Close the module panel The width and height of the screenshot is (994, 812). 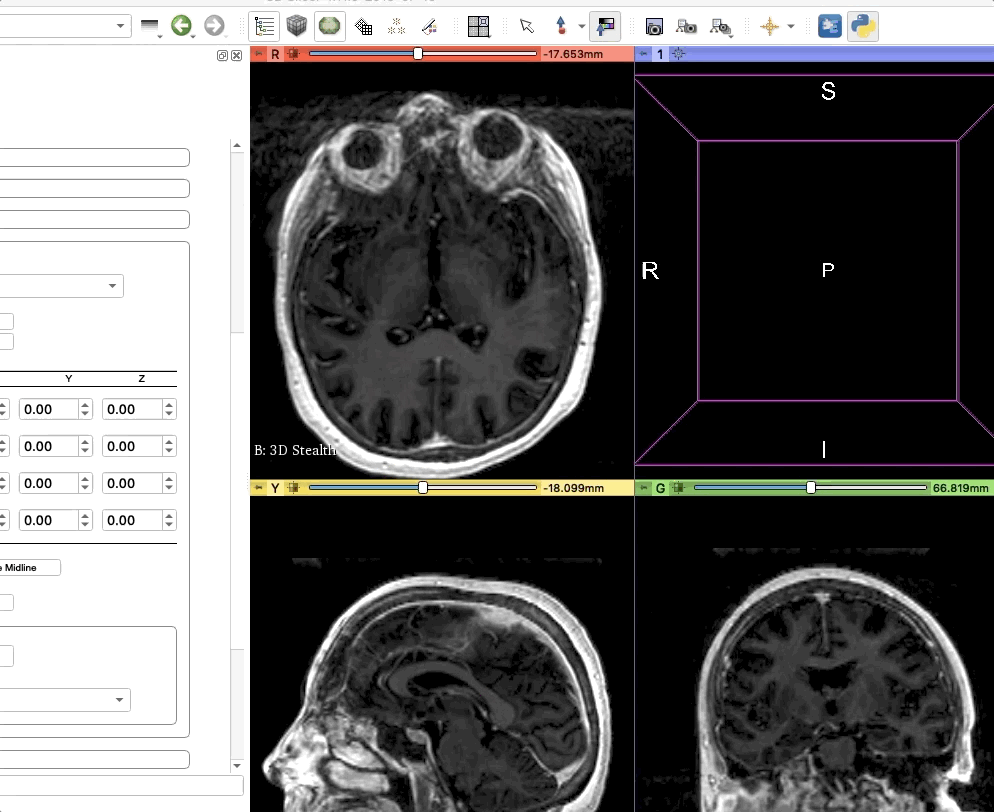(x=236, y=56)
